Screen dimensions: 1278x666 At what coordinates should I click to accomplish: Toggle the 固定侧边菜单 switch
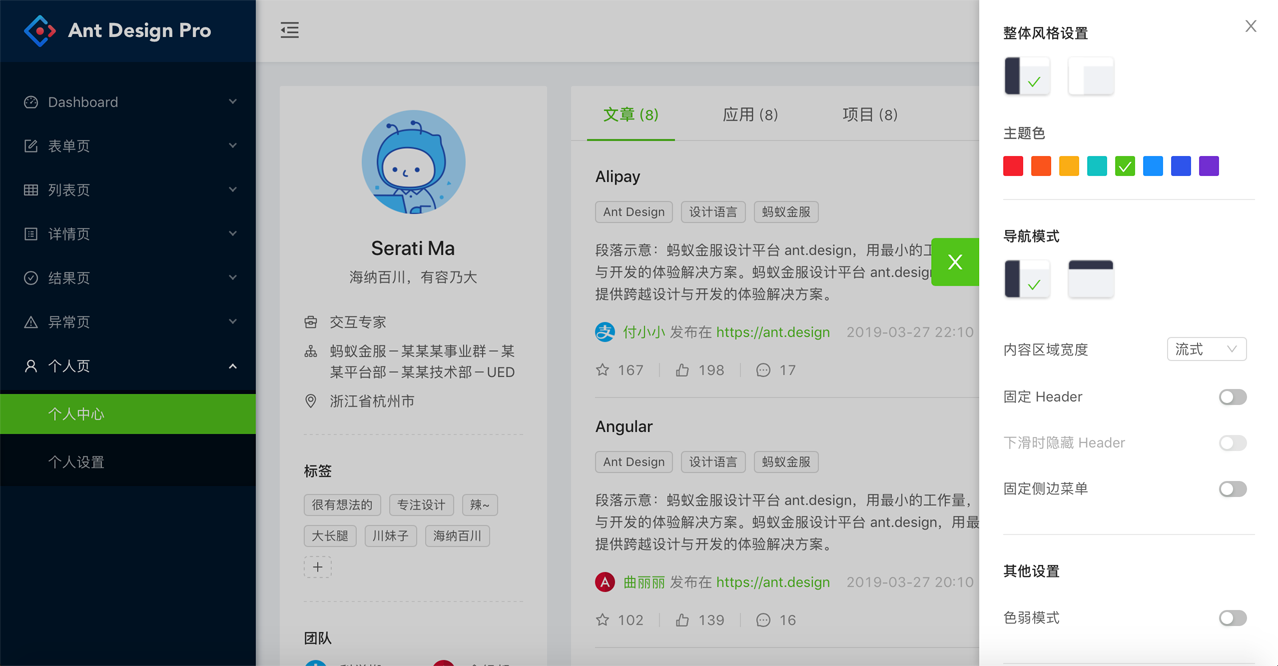1233,489
